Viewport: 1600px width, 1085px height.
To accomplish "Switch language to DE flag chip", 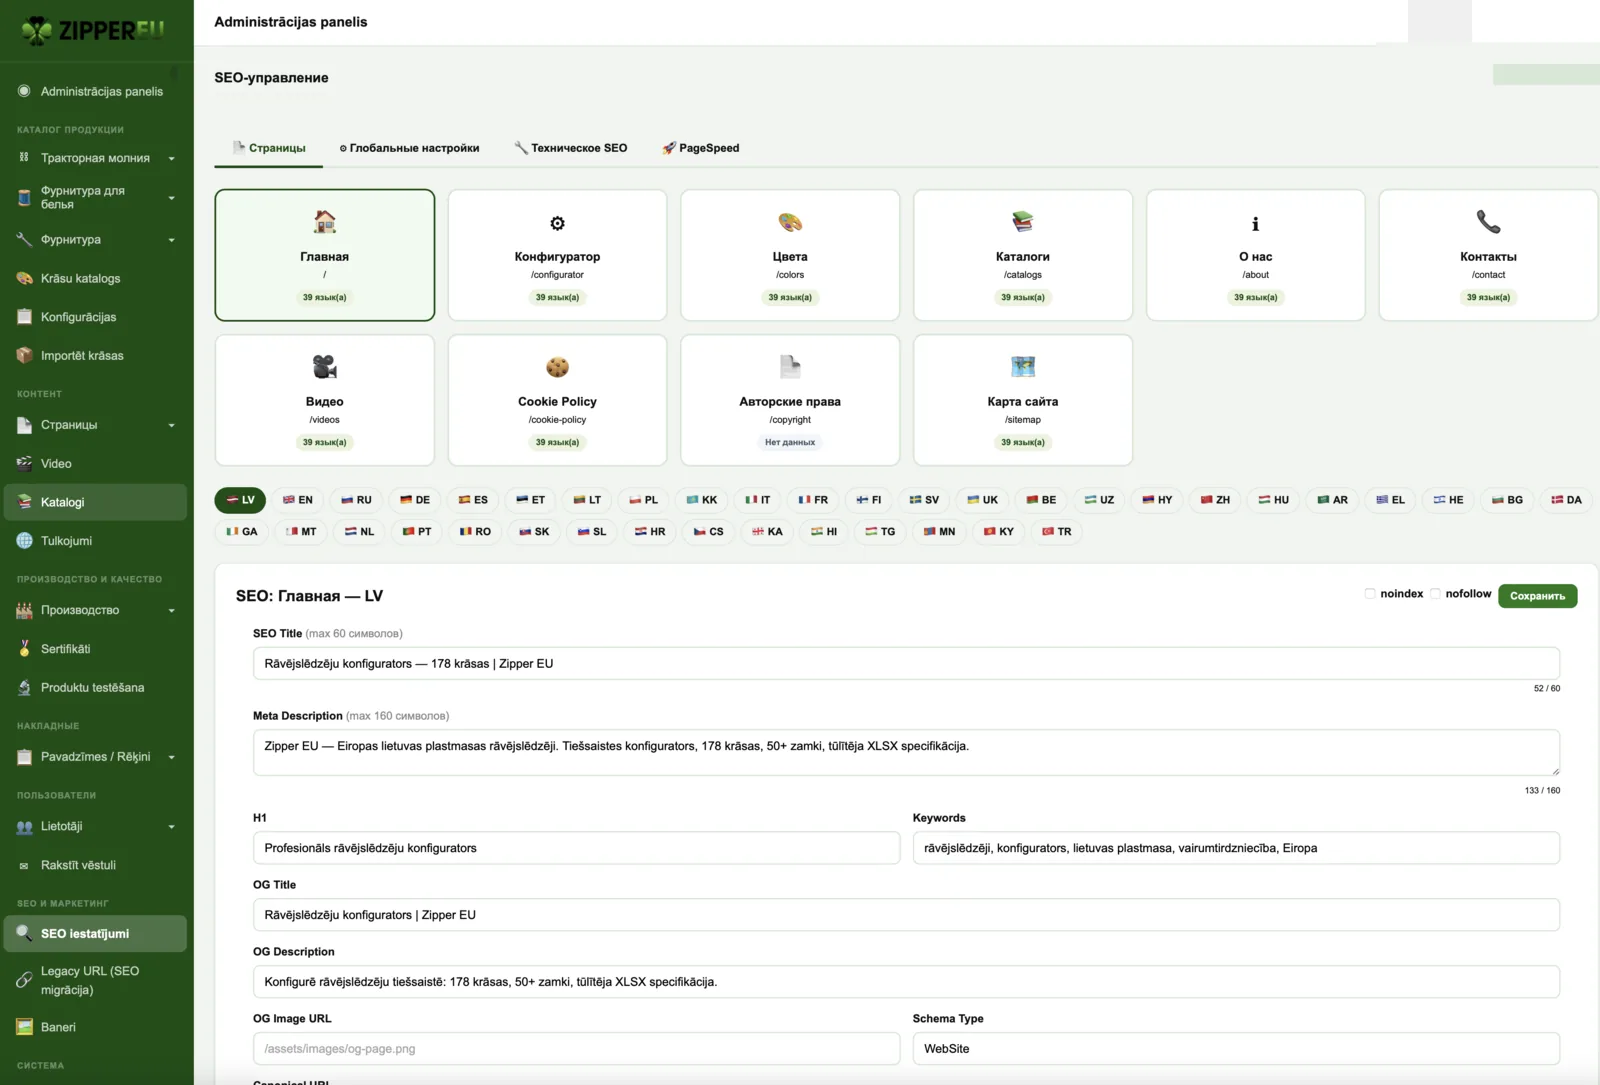I will click(x=414, y=500).
